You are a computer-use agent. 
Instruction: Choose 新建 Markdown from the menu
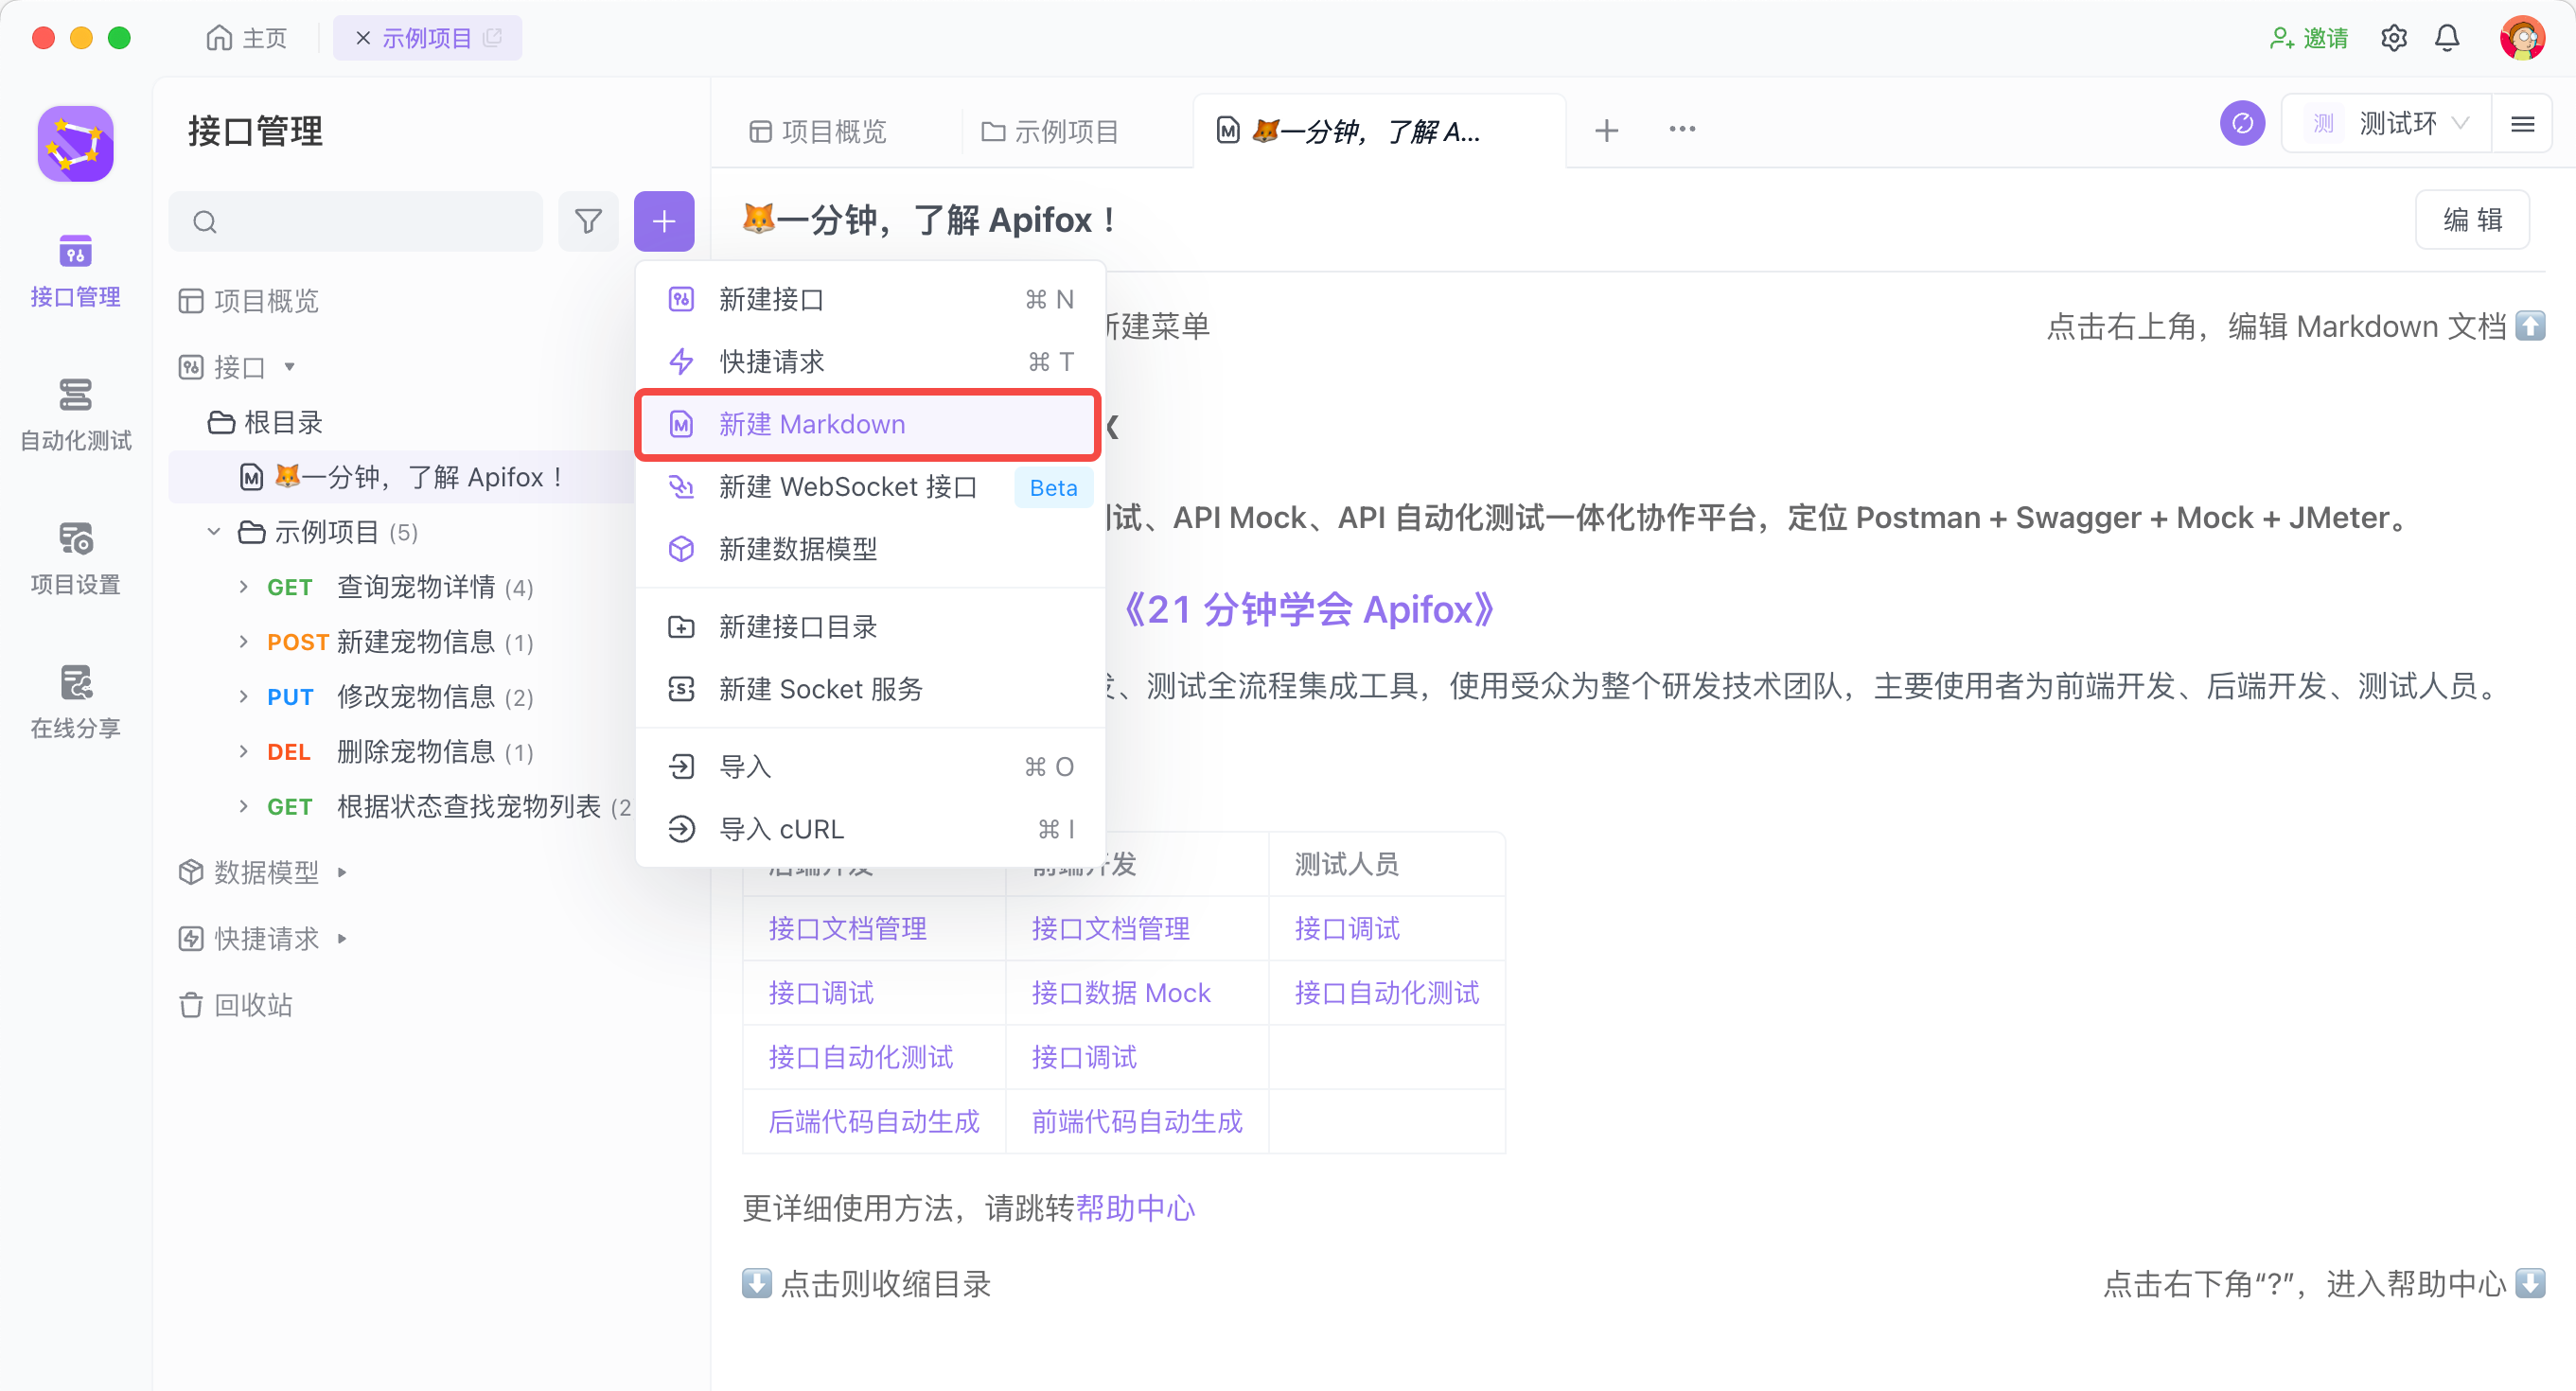870,424
